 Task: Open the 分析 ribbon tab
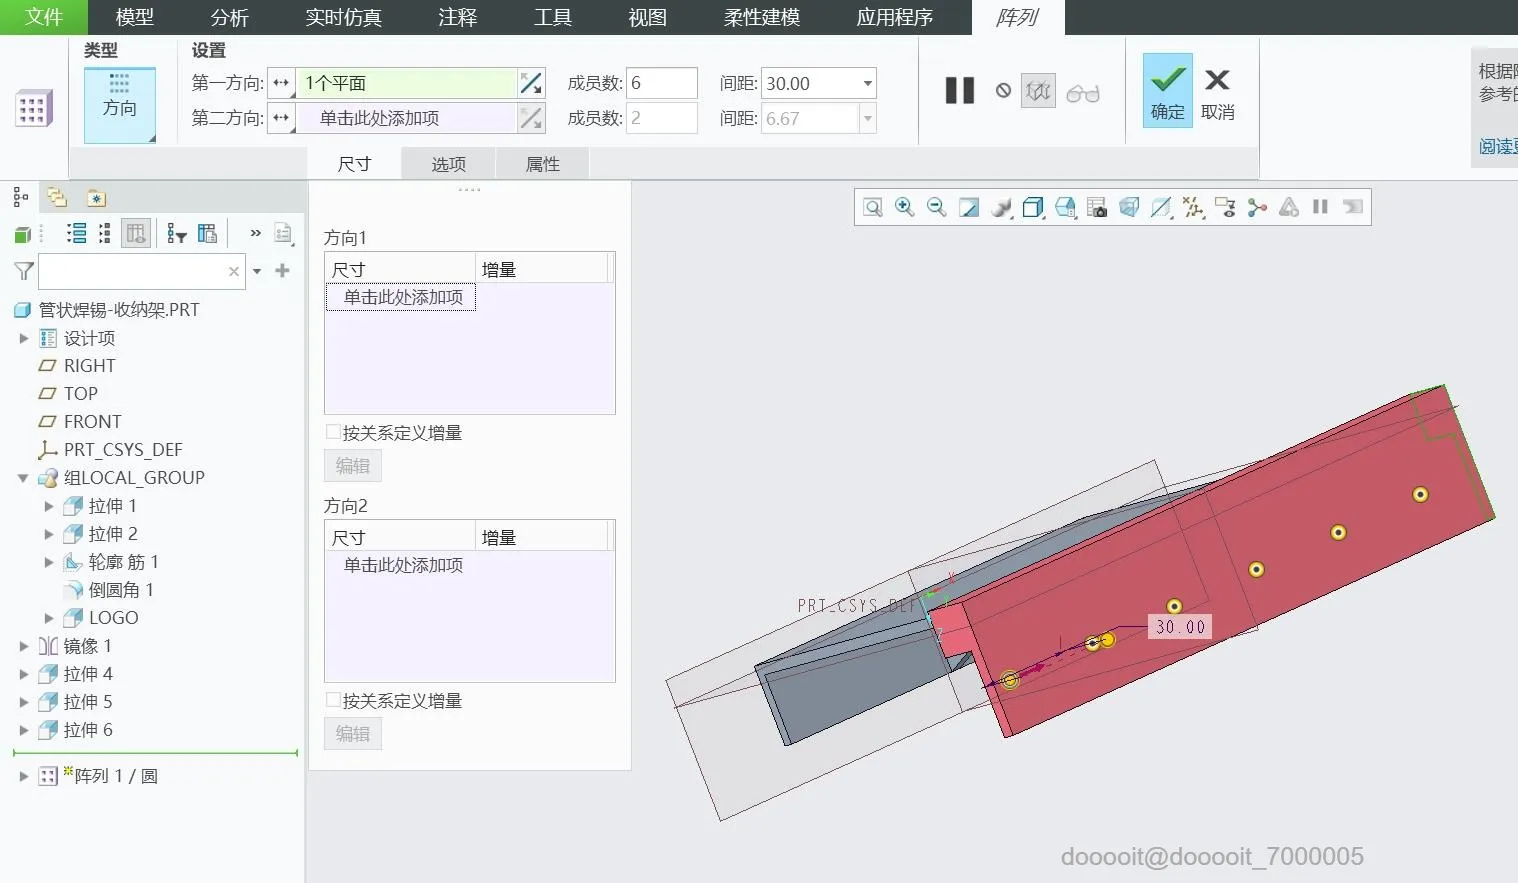point(229,17)
